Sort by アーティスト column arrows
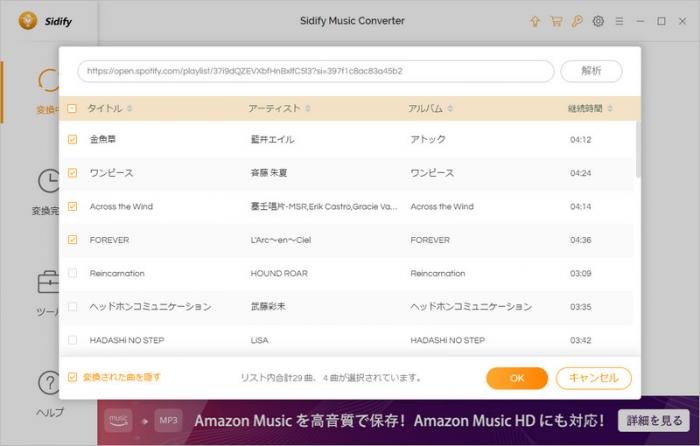The width and height of the screenshot is (700, 446). tap(308, 108)
